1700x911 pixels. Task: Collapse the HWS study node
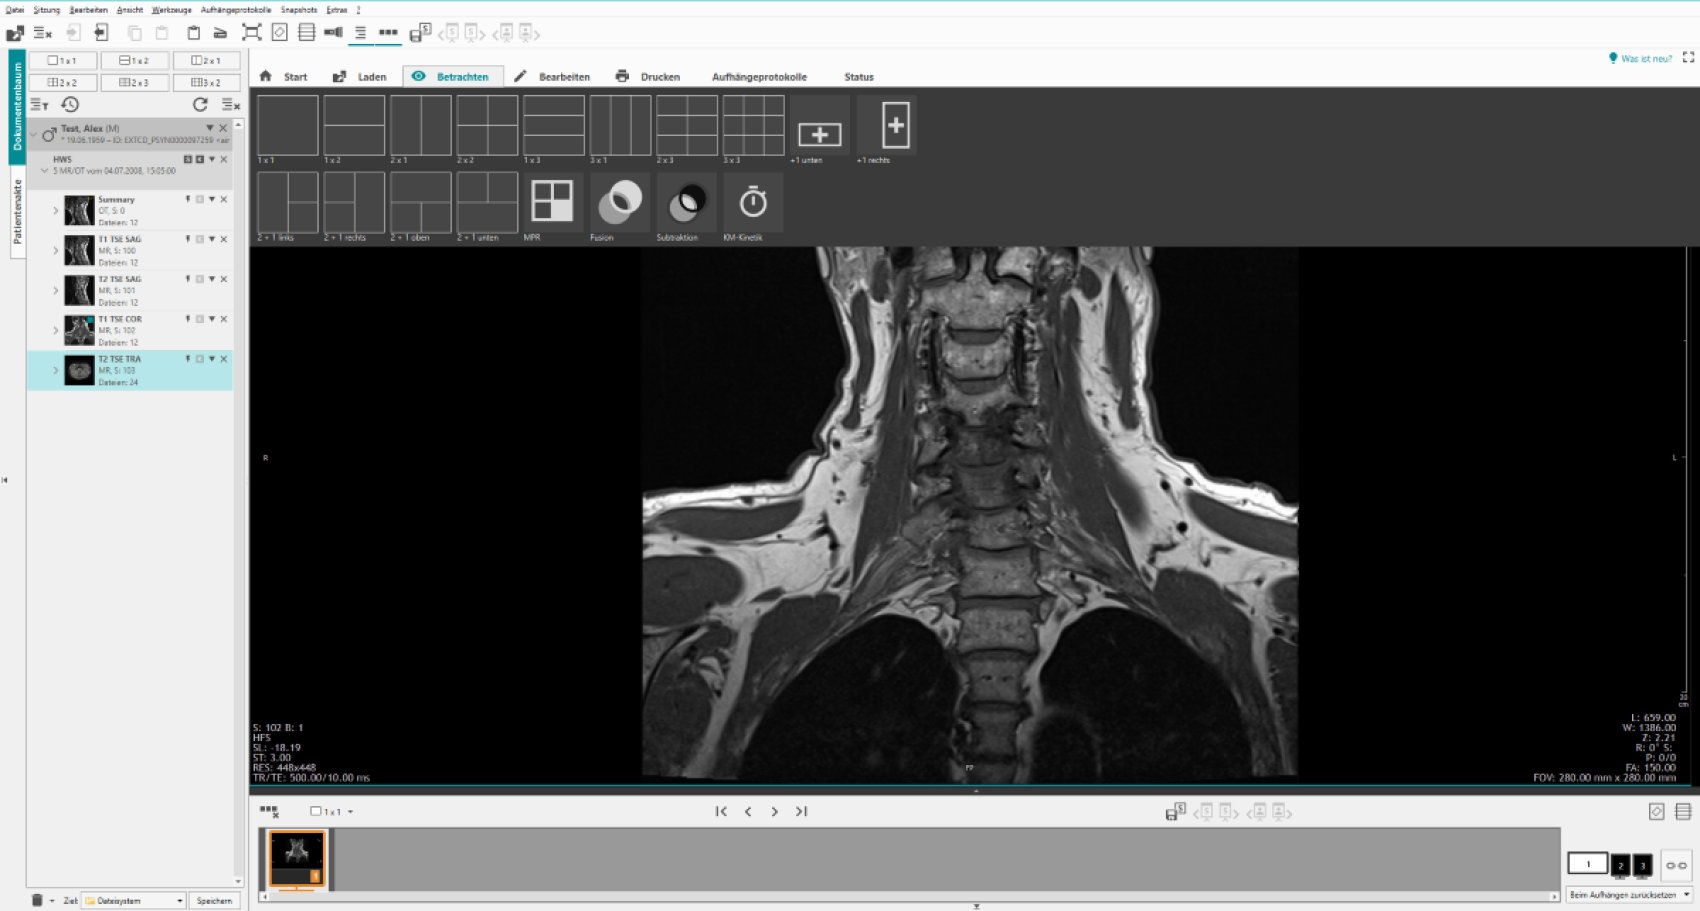click(x=44, y=171)
